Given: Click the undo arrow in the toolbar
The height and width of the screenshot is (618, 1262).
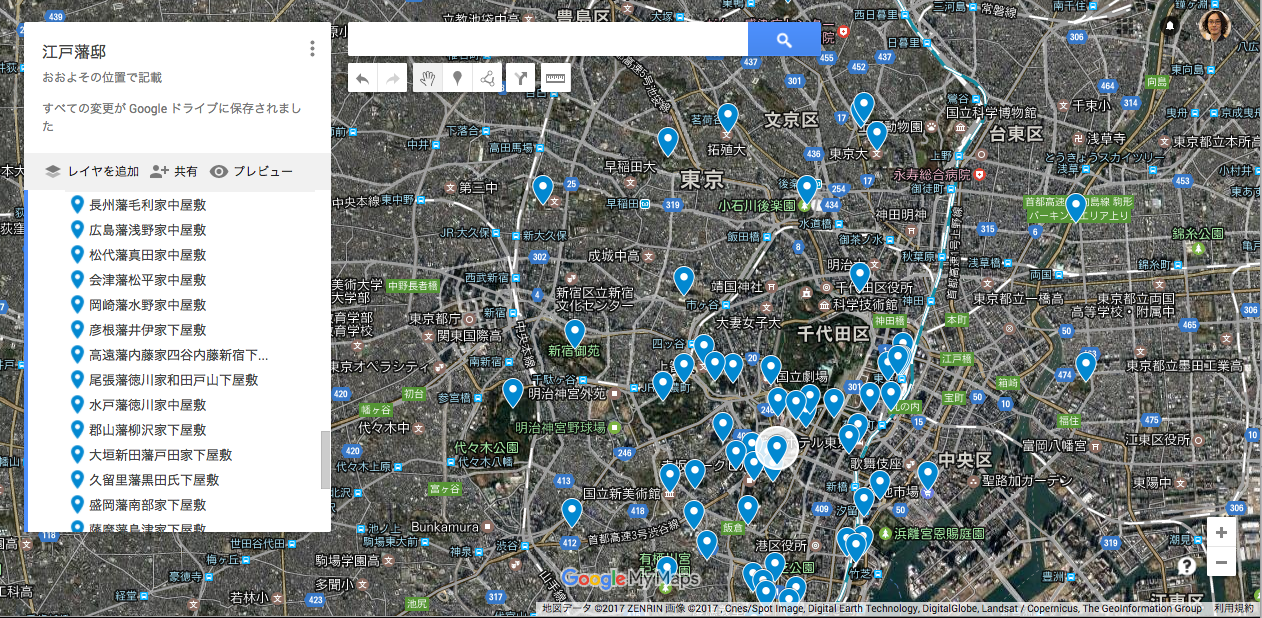Looking at the screenshot, I should pyautogui.click(x=363, y=78).
